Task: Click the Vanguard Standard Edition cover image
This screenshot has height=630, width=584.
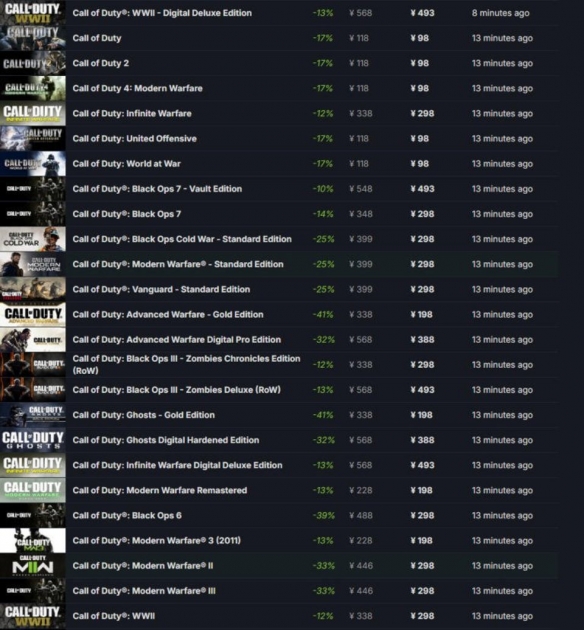Action: (33, 289)
